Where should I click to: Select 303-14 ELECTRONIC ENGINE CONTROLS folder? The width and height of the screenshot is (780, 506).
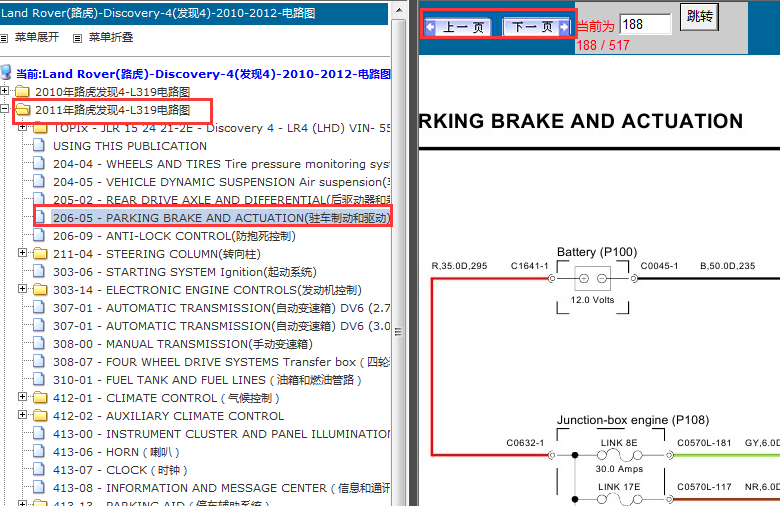click(207, 290)
